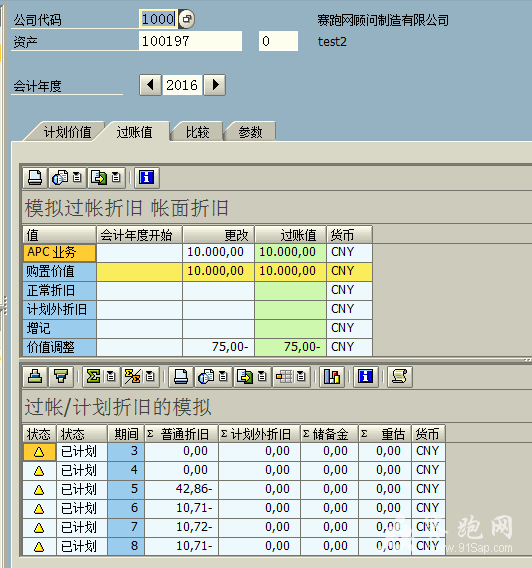Open the 比较 tab

click(198, 132)
